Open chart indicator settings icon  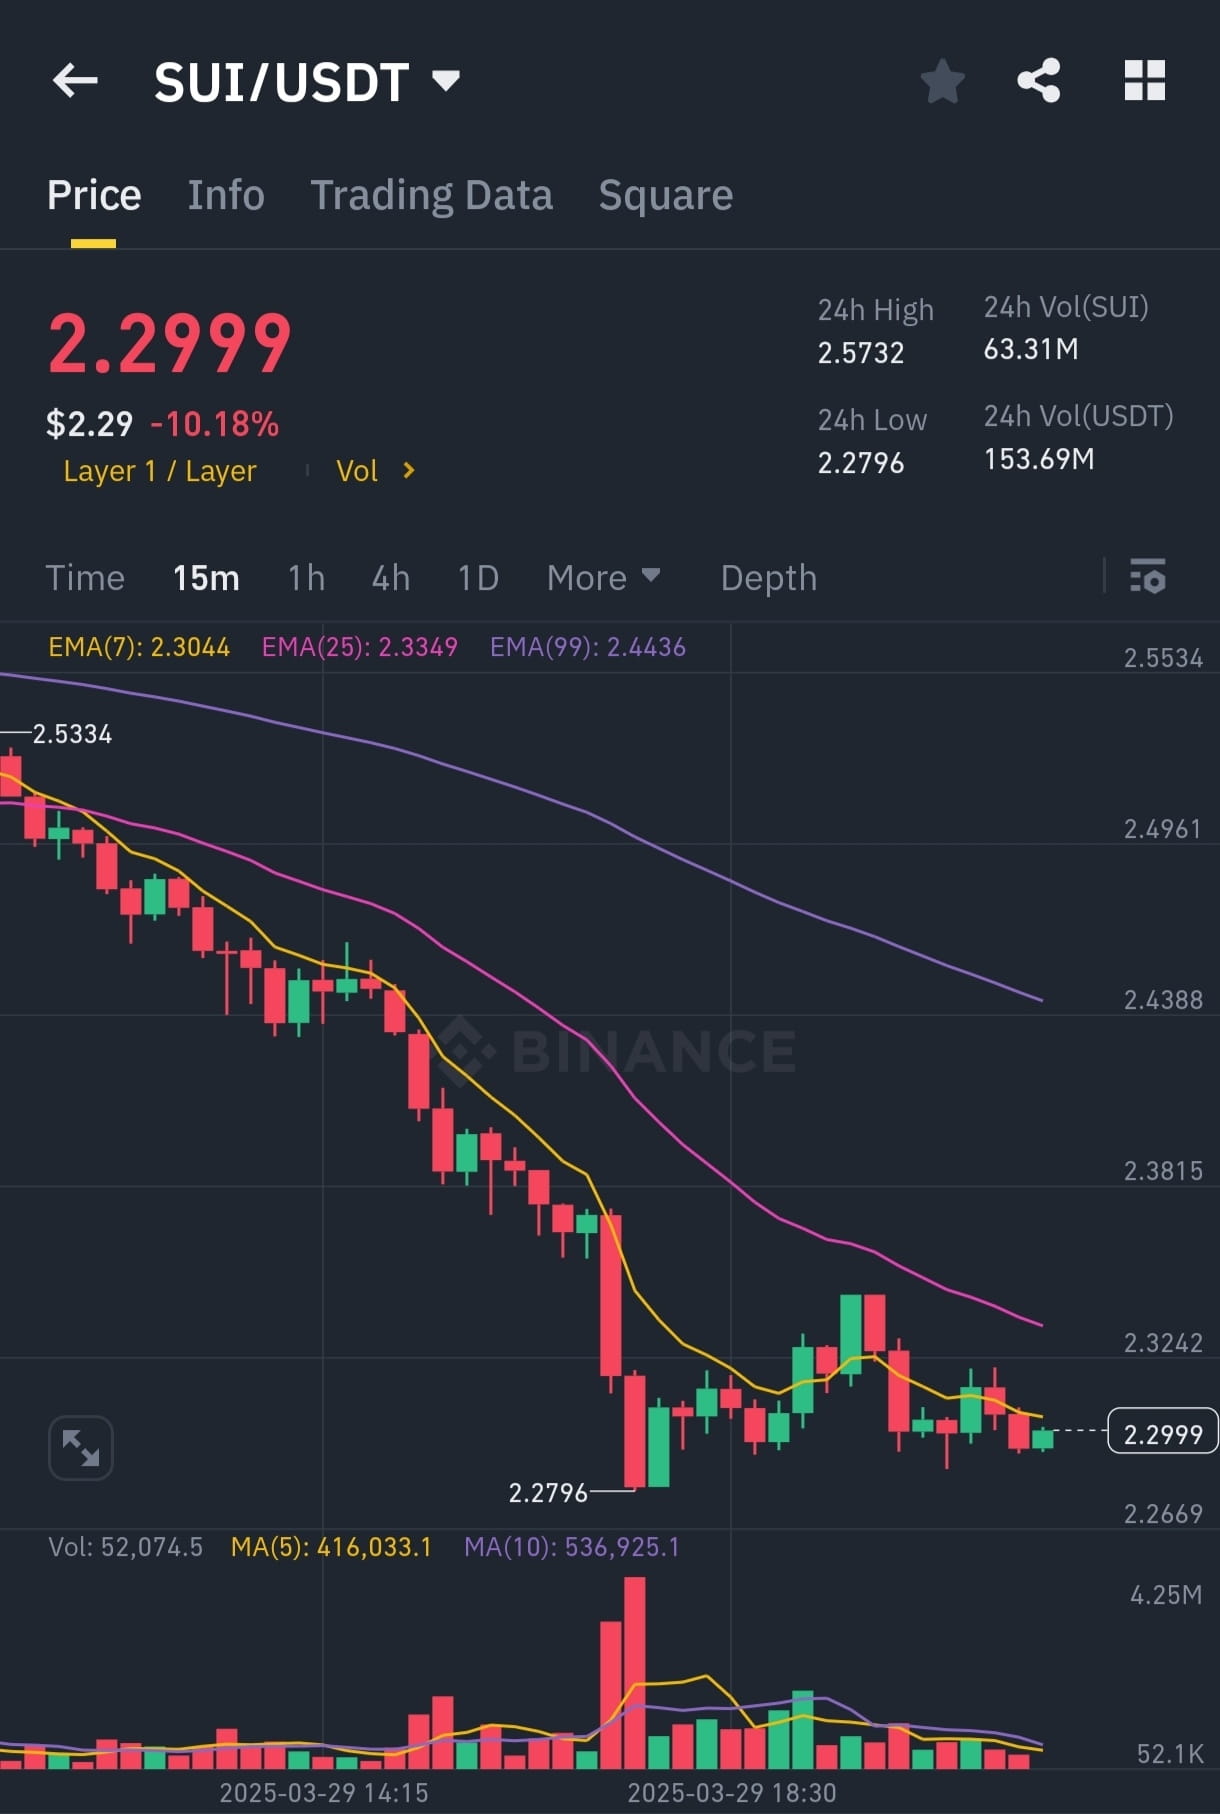point(1147,577)
